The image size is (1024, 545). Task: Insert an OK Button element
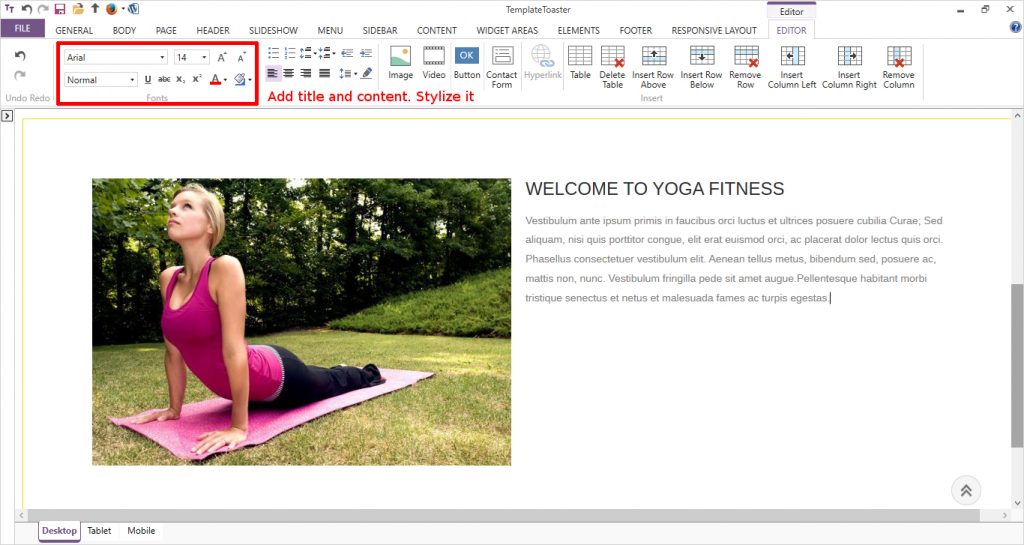(467, 62)
